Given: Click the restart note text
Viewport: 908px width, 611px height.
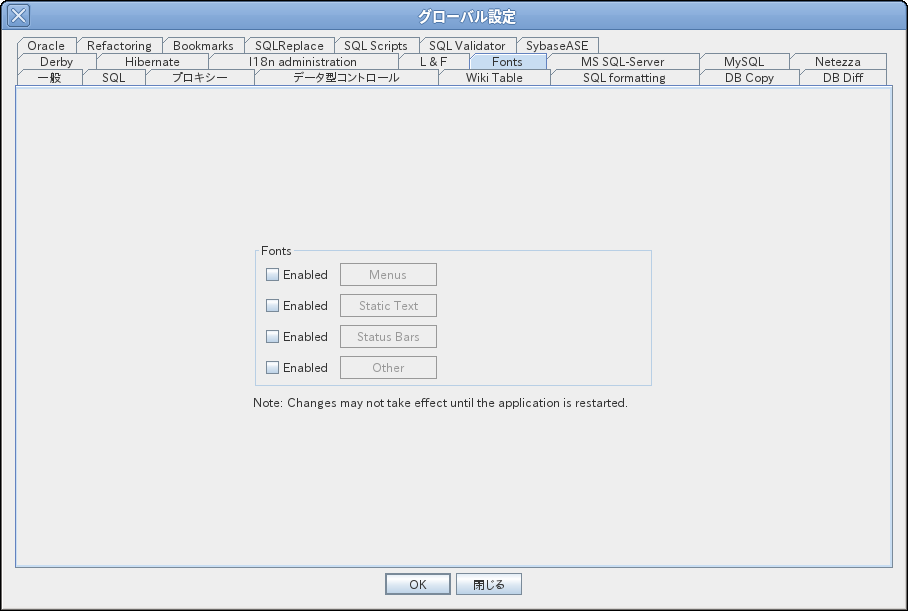Looking at the screenshot, I should click(x=440, y=403).
